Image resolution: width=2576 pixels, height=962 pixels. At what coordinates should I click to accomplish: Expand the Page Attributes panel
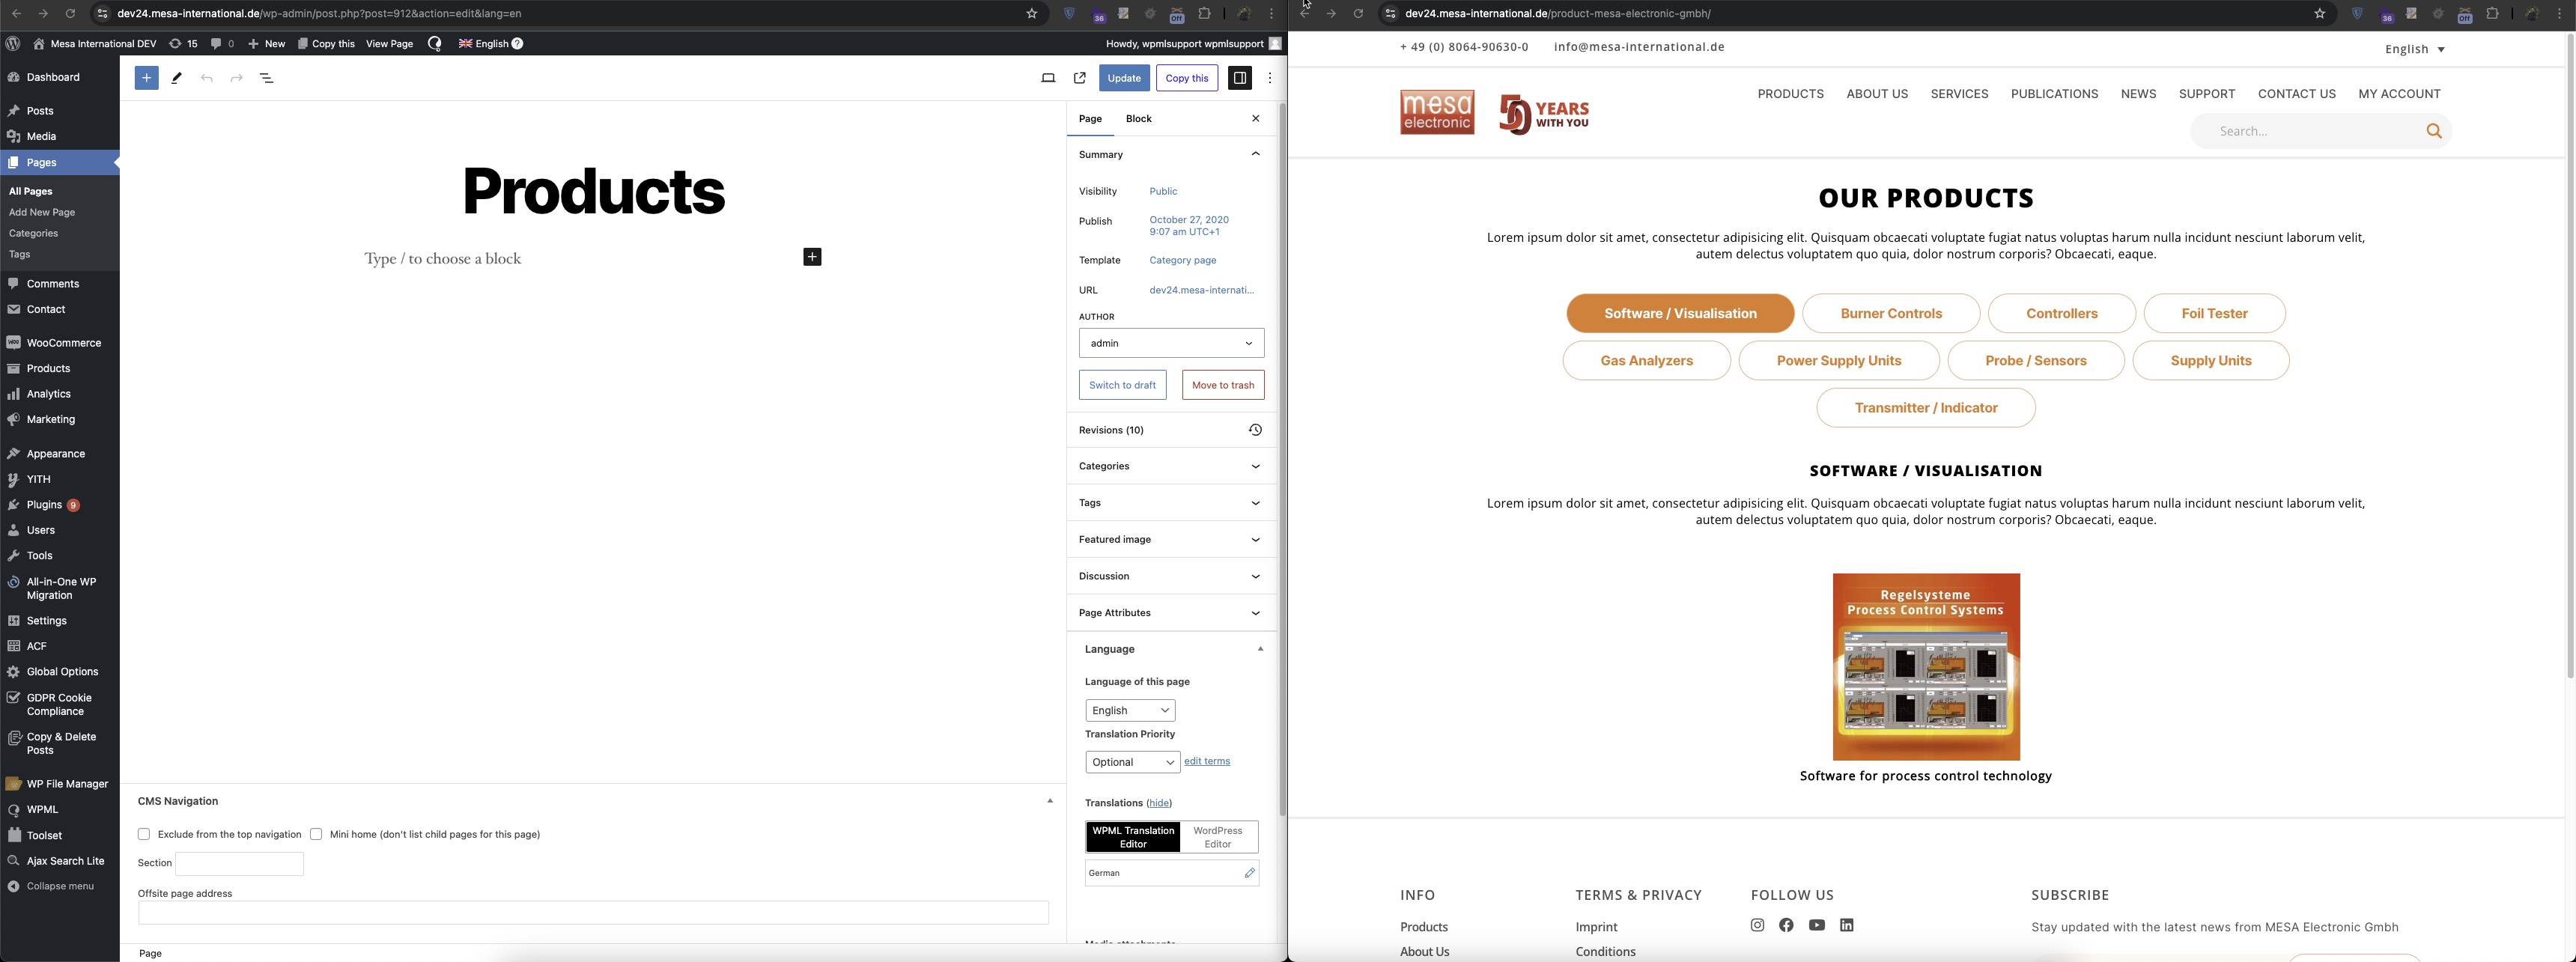point(1170,614)
